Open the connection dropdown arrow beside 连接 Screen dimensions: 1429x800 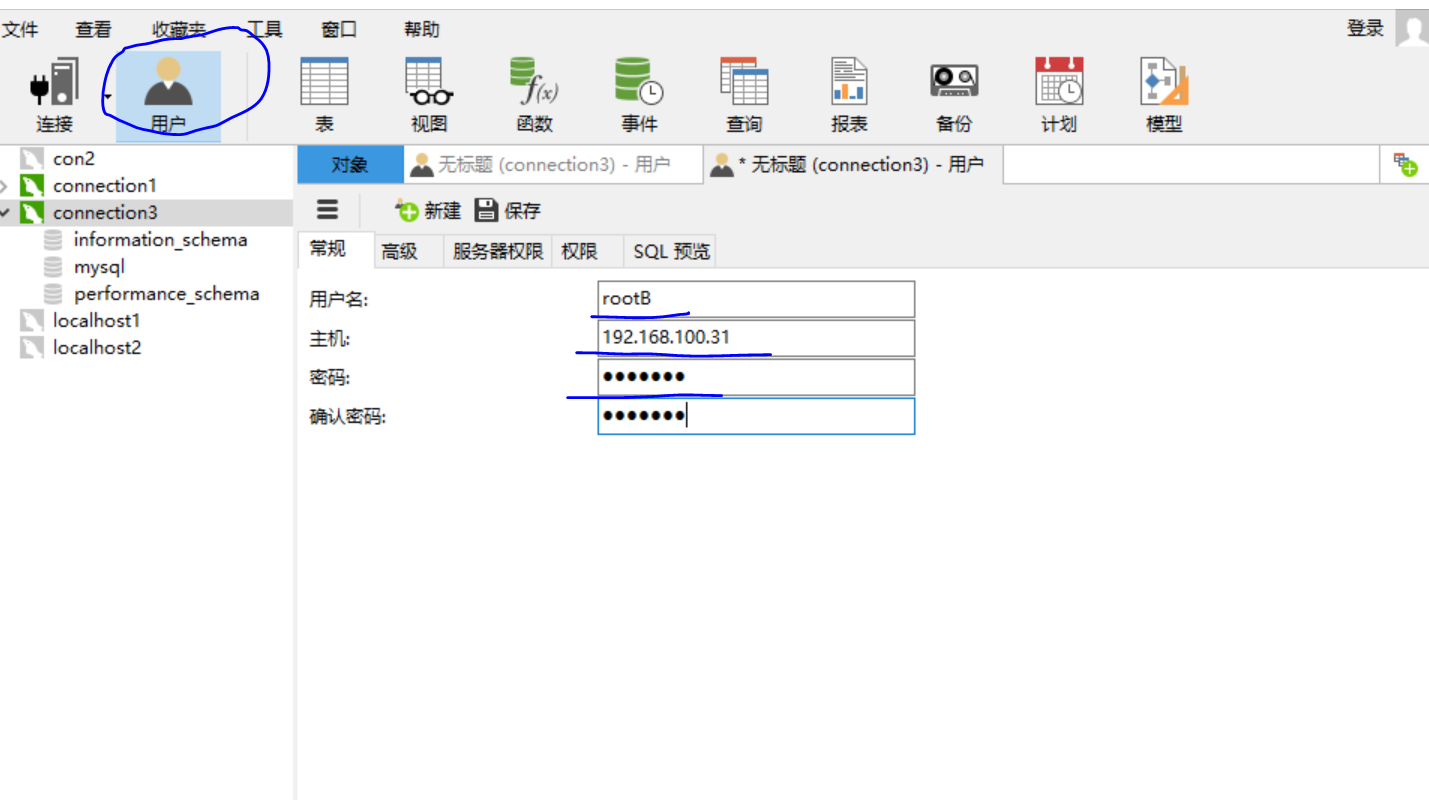[x=108, y=97]
